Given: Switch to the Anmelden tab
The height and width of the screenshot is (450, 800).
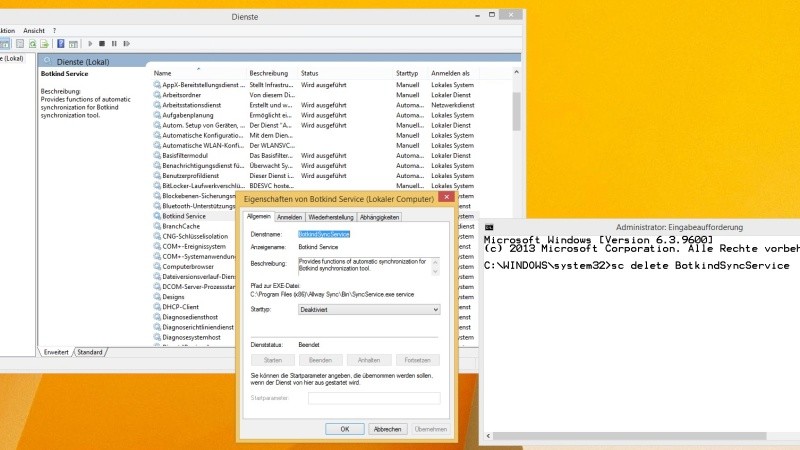Looking at the screenshot, I should pos(290,217).
